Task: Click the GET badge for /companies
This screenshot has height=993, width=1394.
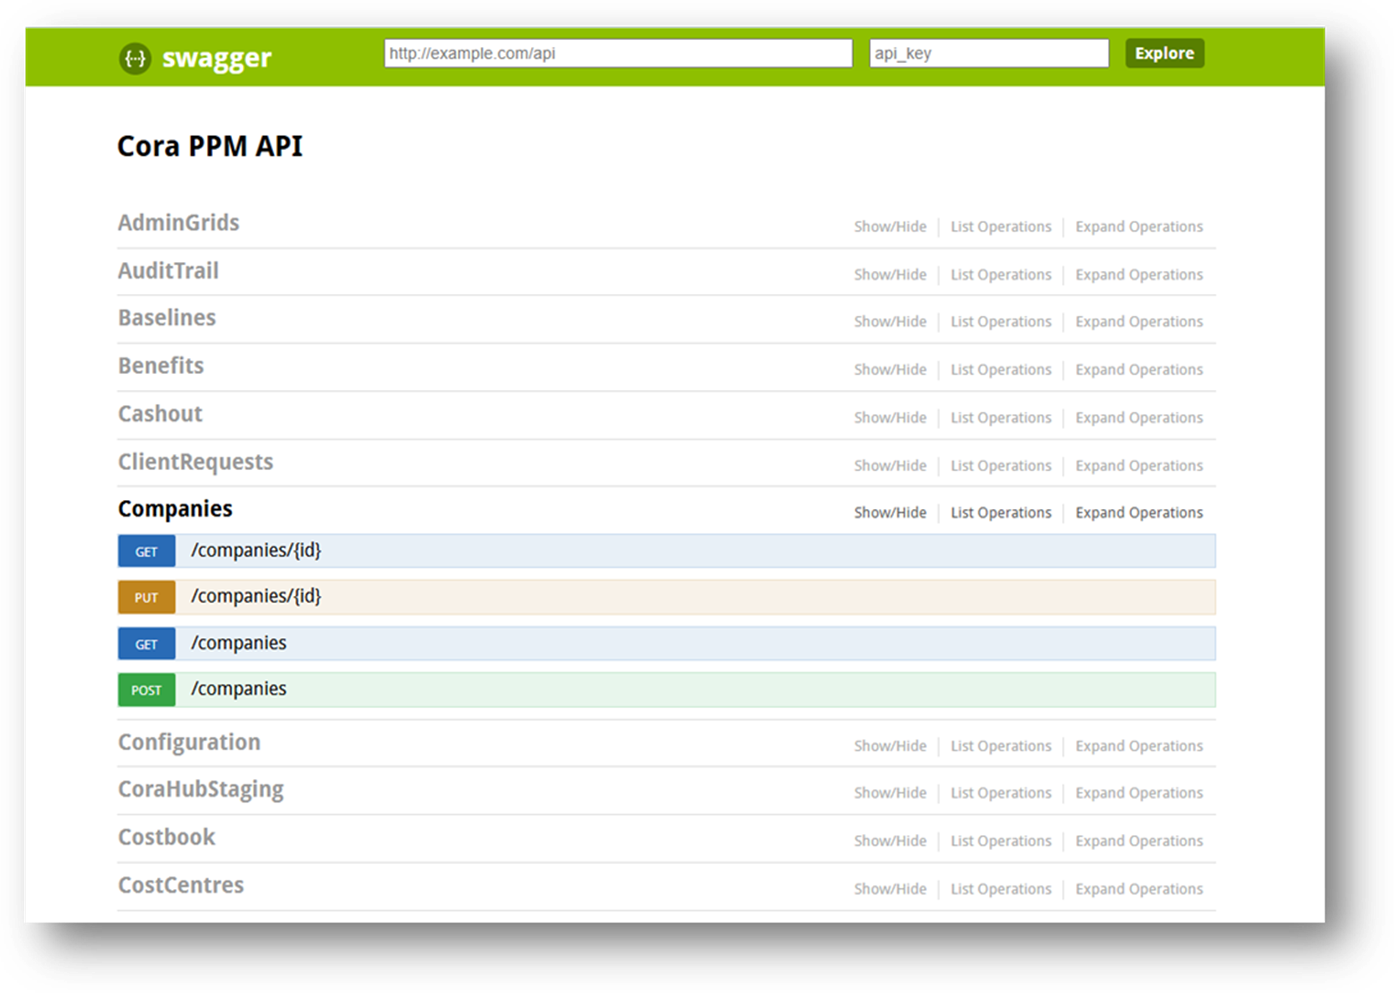Action: click(147, 644)
